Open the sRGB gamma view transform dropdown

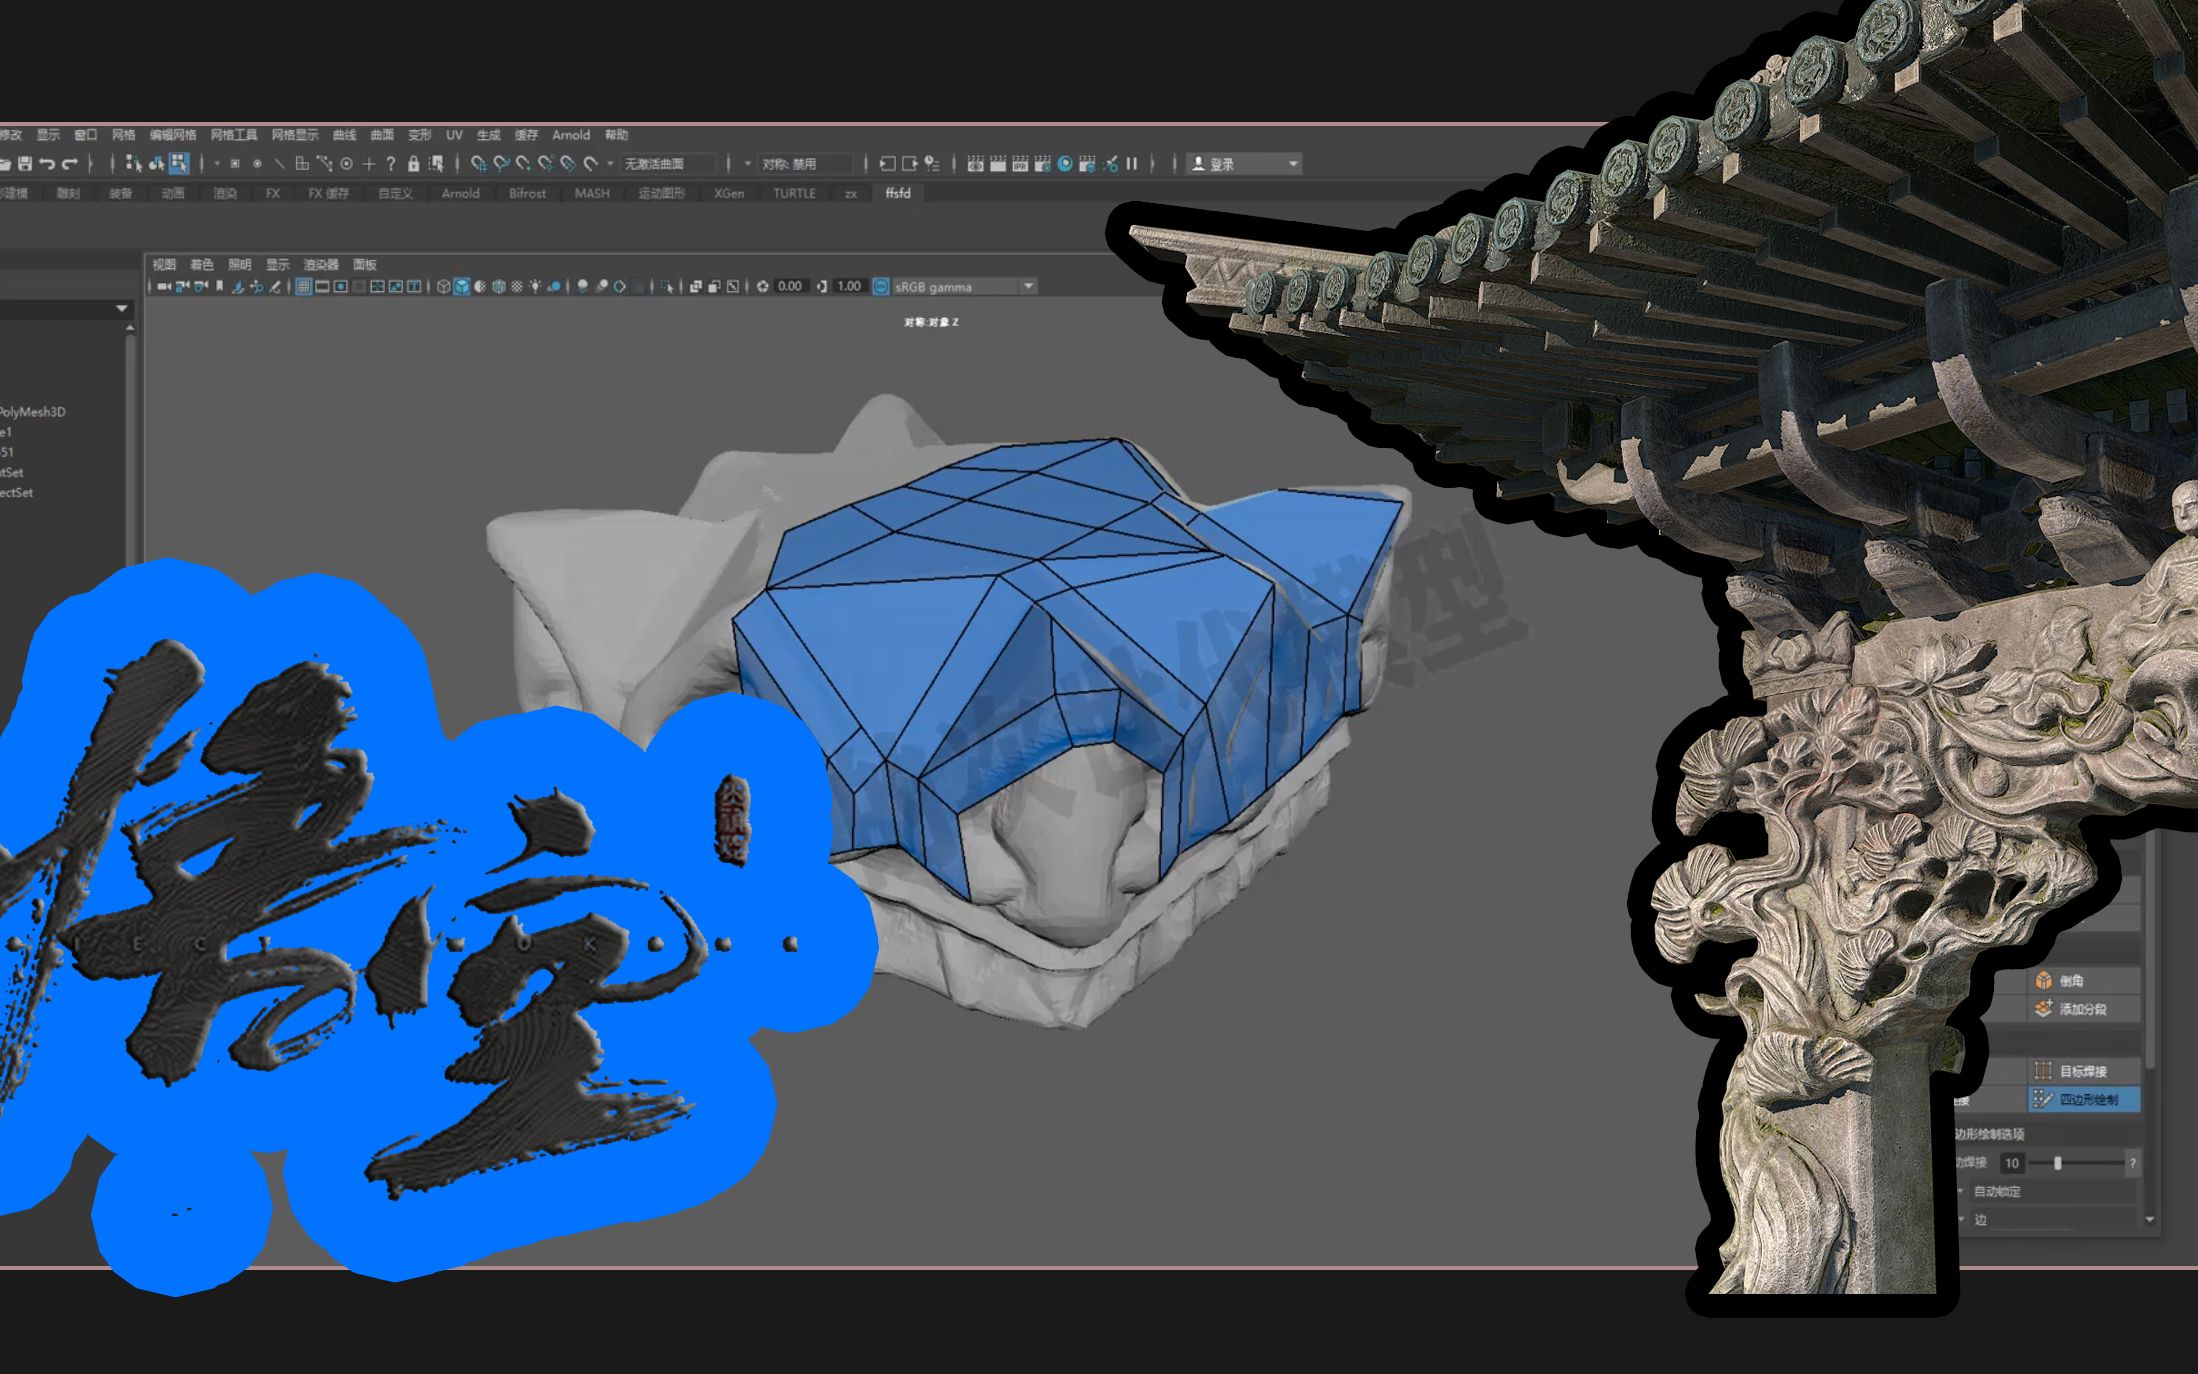1028,287
